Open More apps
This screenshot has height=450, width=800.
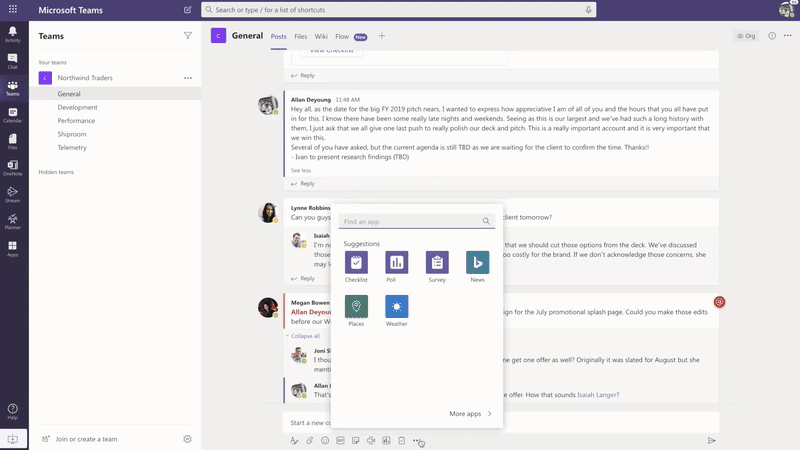[470, 414]
